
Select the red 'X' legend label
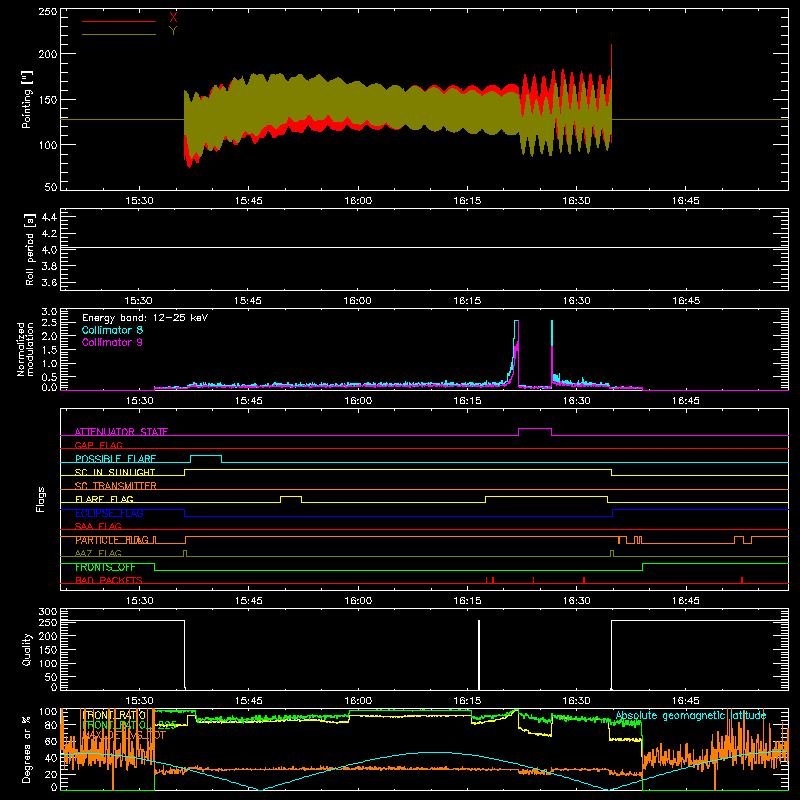pos(173,17)
